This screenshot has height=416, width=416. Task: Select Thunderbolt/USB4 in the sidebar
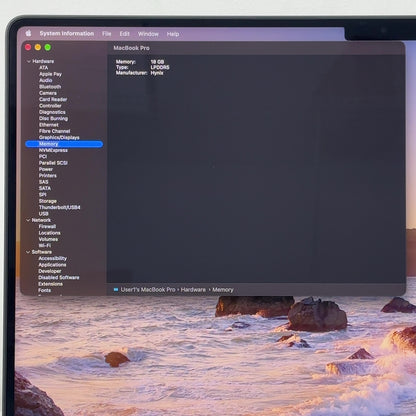59,207
